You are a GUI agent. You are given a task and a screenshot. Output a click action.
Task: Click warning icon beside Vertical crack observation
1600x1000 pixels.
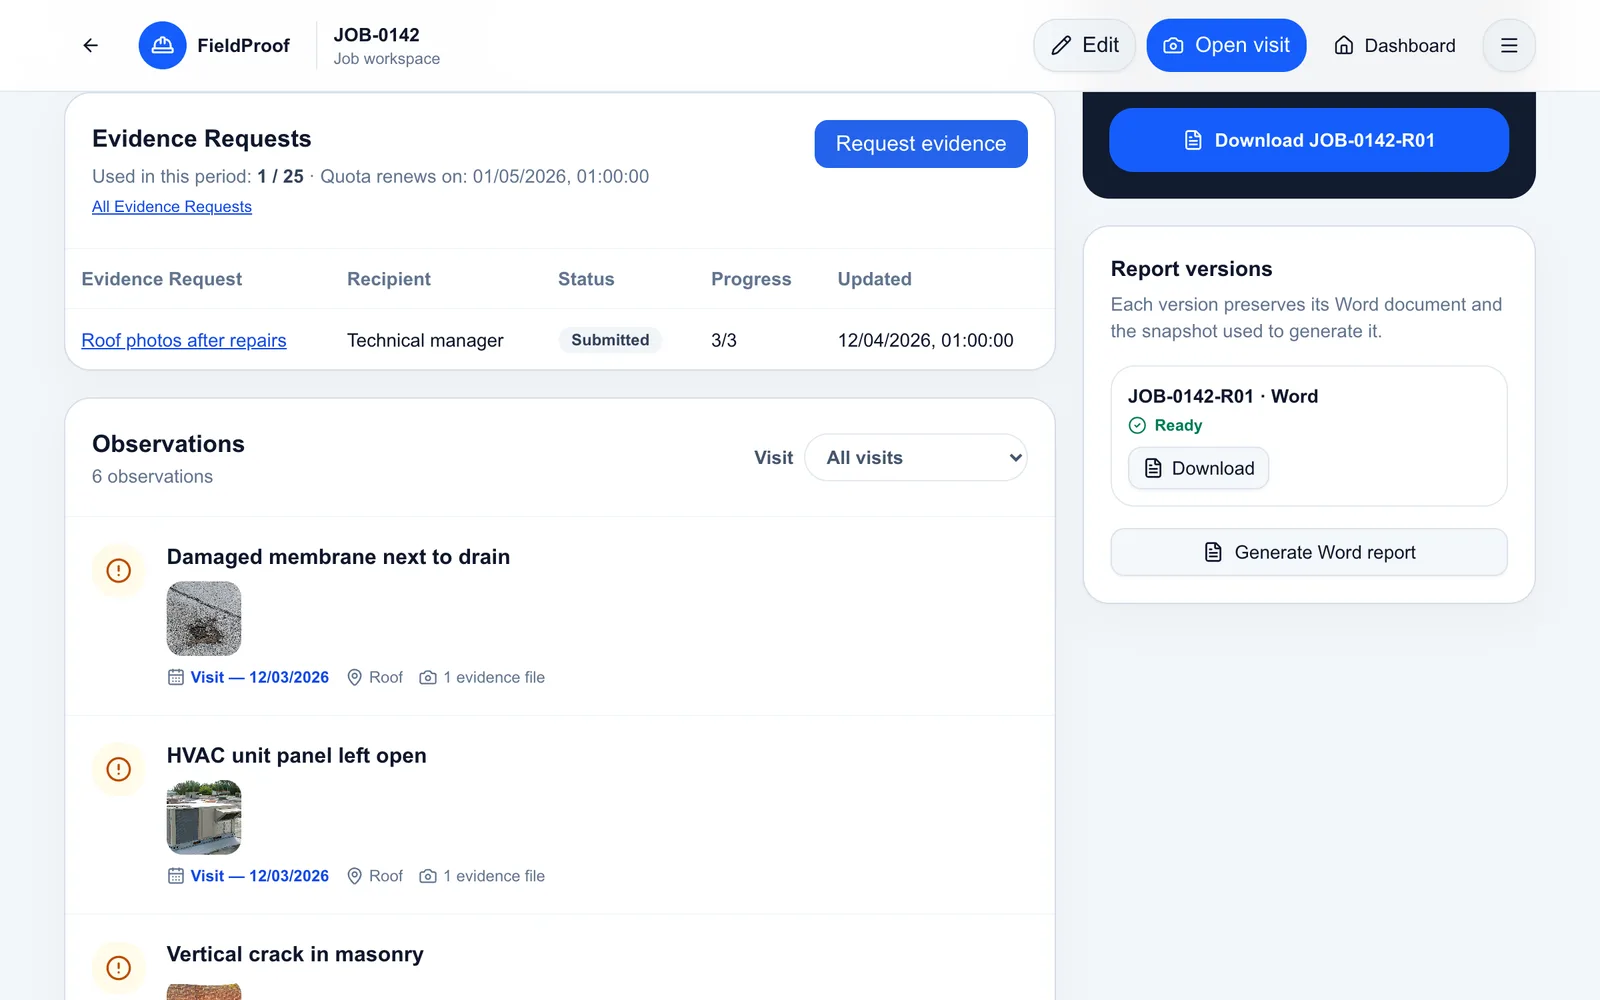point(119,968)
